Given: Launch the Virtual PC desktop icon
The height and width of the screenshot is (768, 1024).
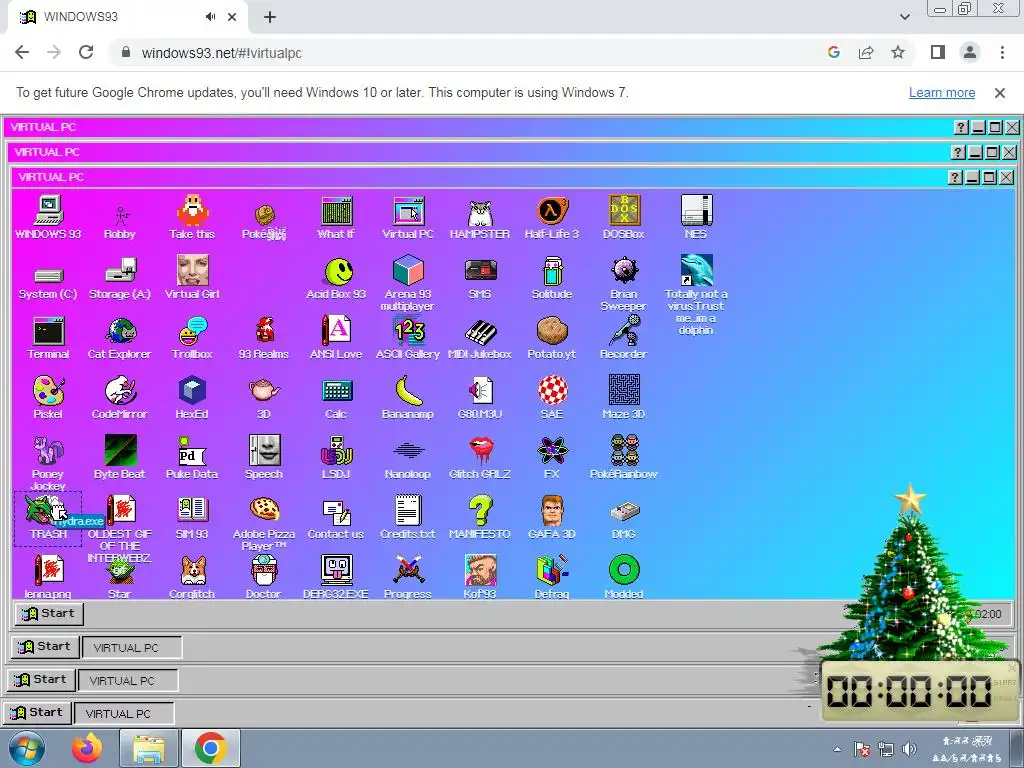Looking at the screenshot, I should coord(408,217).
